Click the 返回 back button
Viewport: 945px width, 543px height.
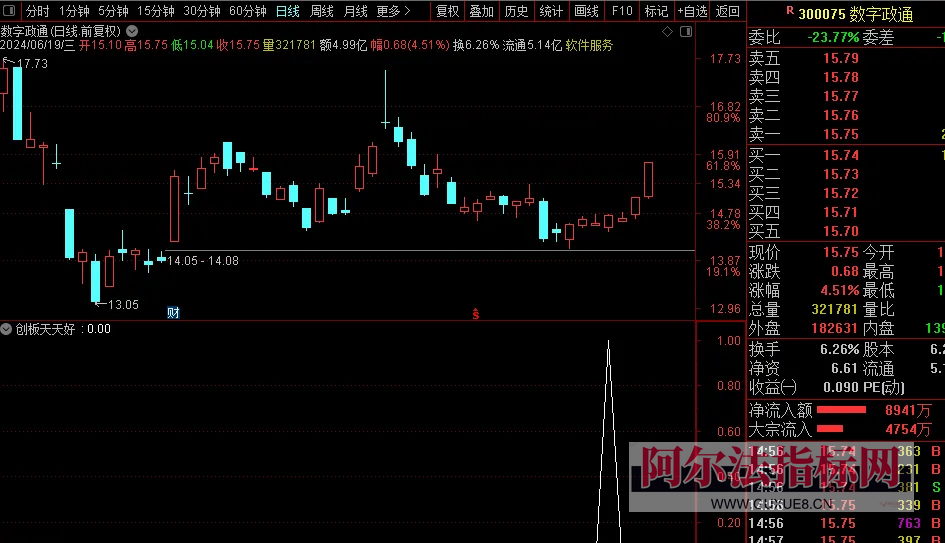[x=728, y=11]
